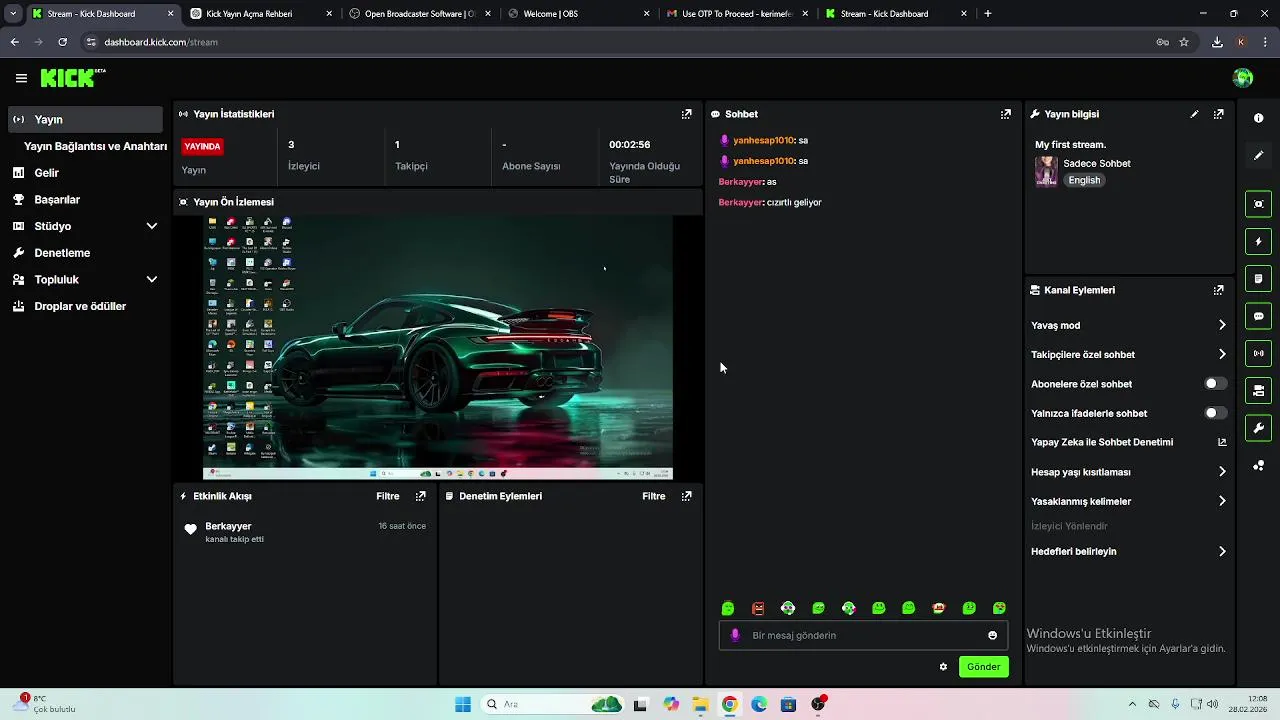Viewport: 1280px width, 720px height.
Task: Toggle the wrench widget in right sidebar
Action: coord(1258,428)
